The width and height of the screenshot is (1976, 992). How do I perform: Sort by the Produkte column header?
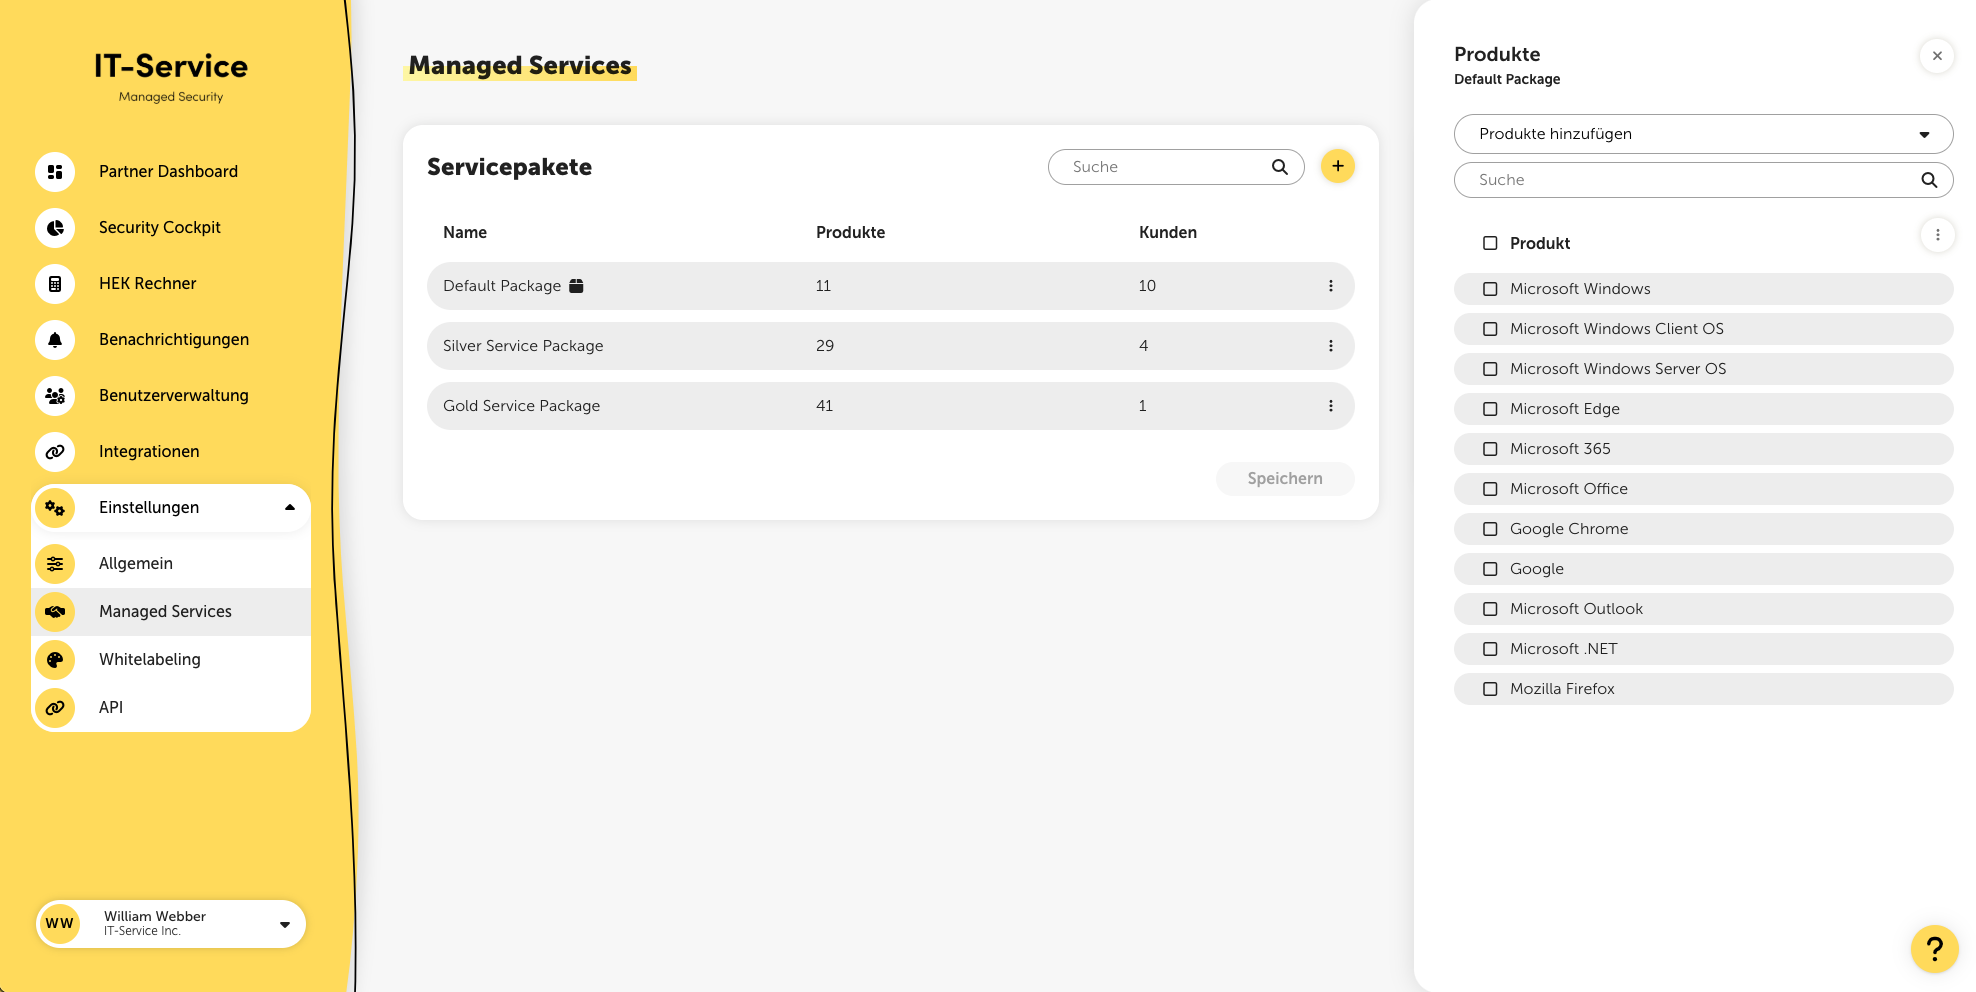tap(850, 233)
